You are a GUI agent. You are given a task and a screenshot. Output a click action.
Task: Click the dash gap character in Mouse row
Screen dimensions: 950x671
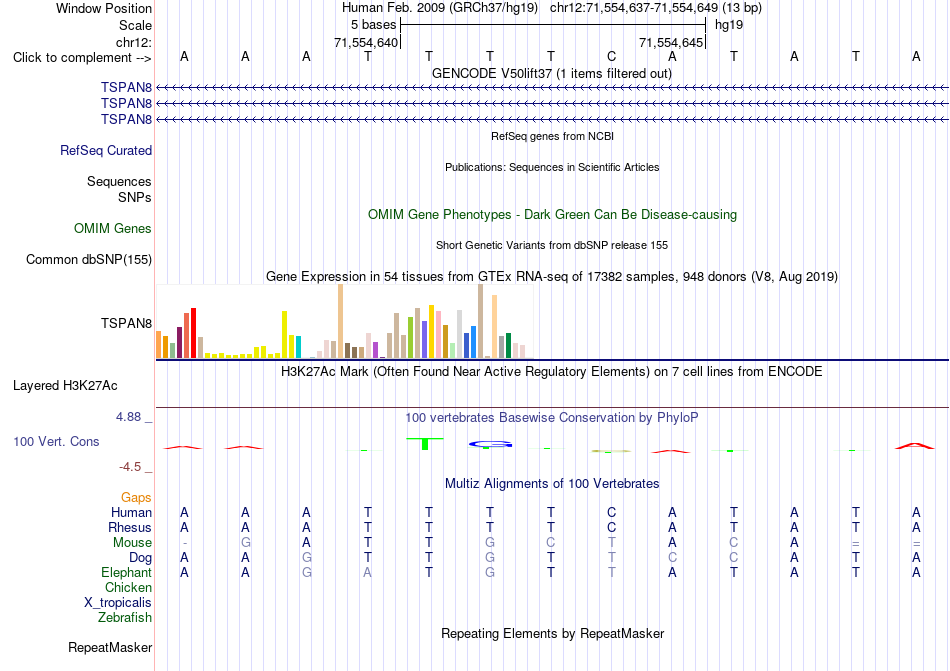185,543
